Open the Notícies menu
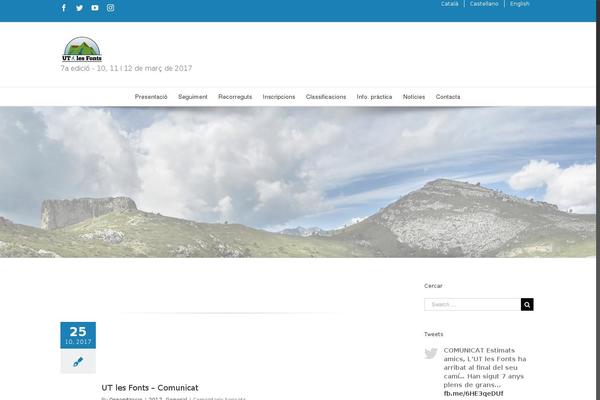Viewport: 600px width, 400px height. coord(414,97)
